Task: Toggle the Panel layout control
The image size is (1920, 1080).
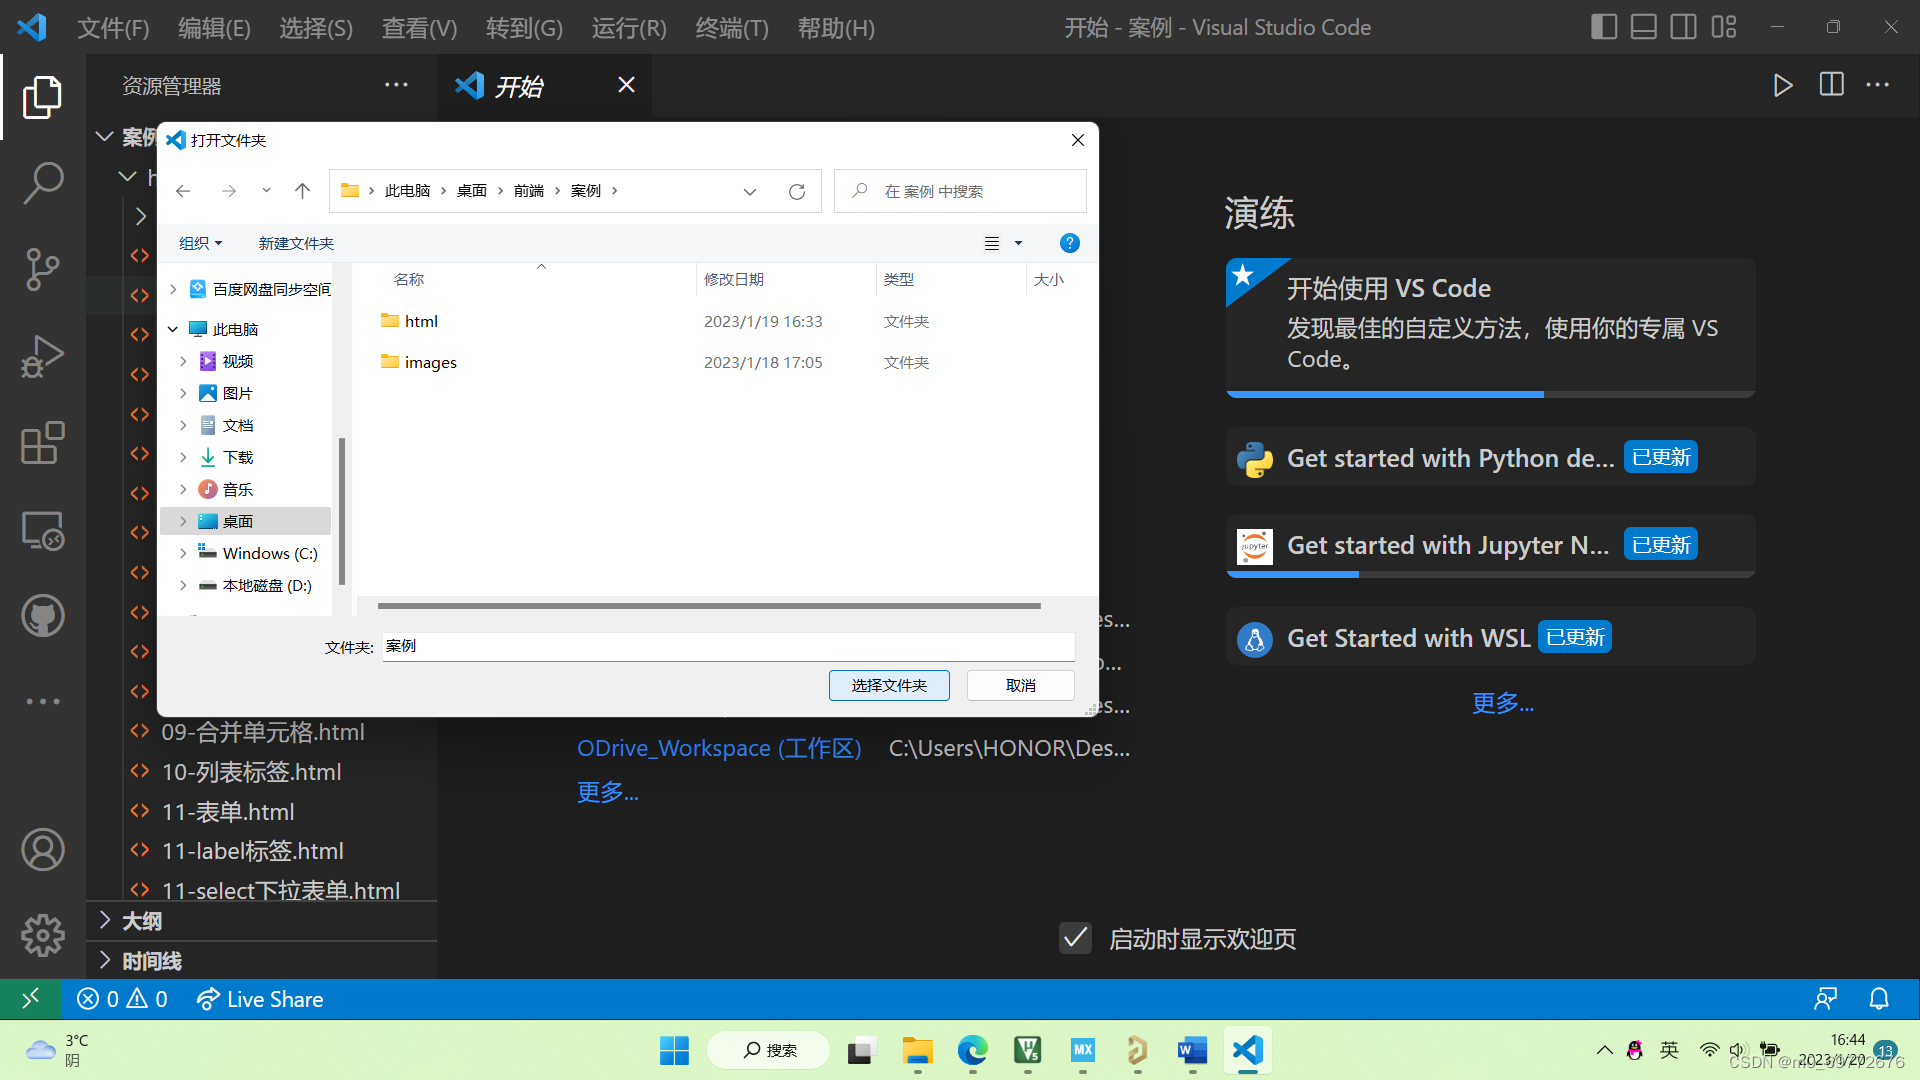Action: [x=1643, y=27]
